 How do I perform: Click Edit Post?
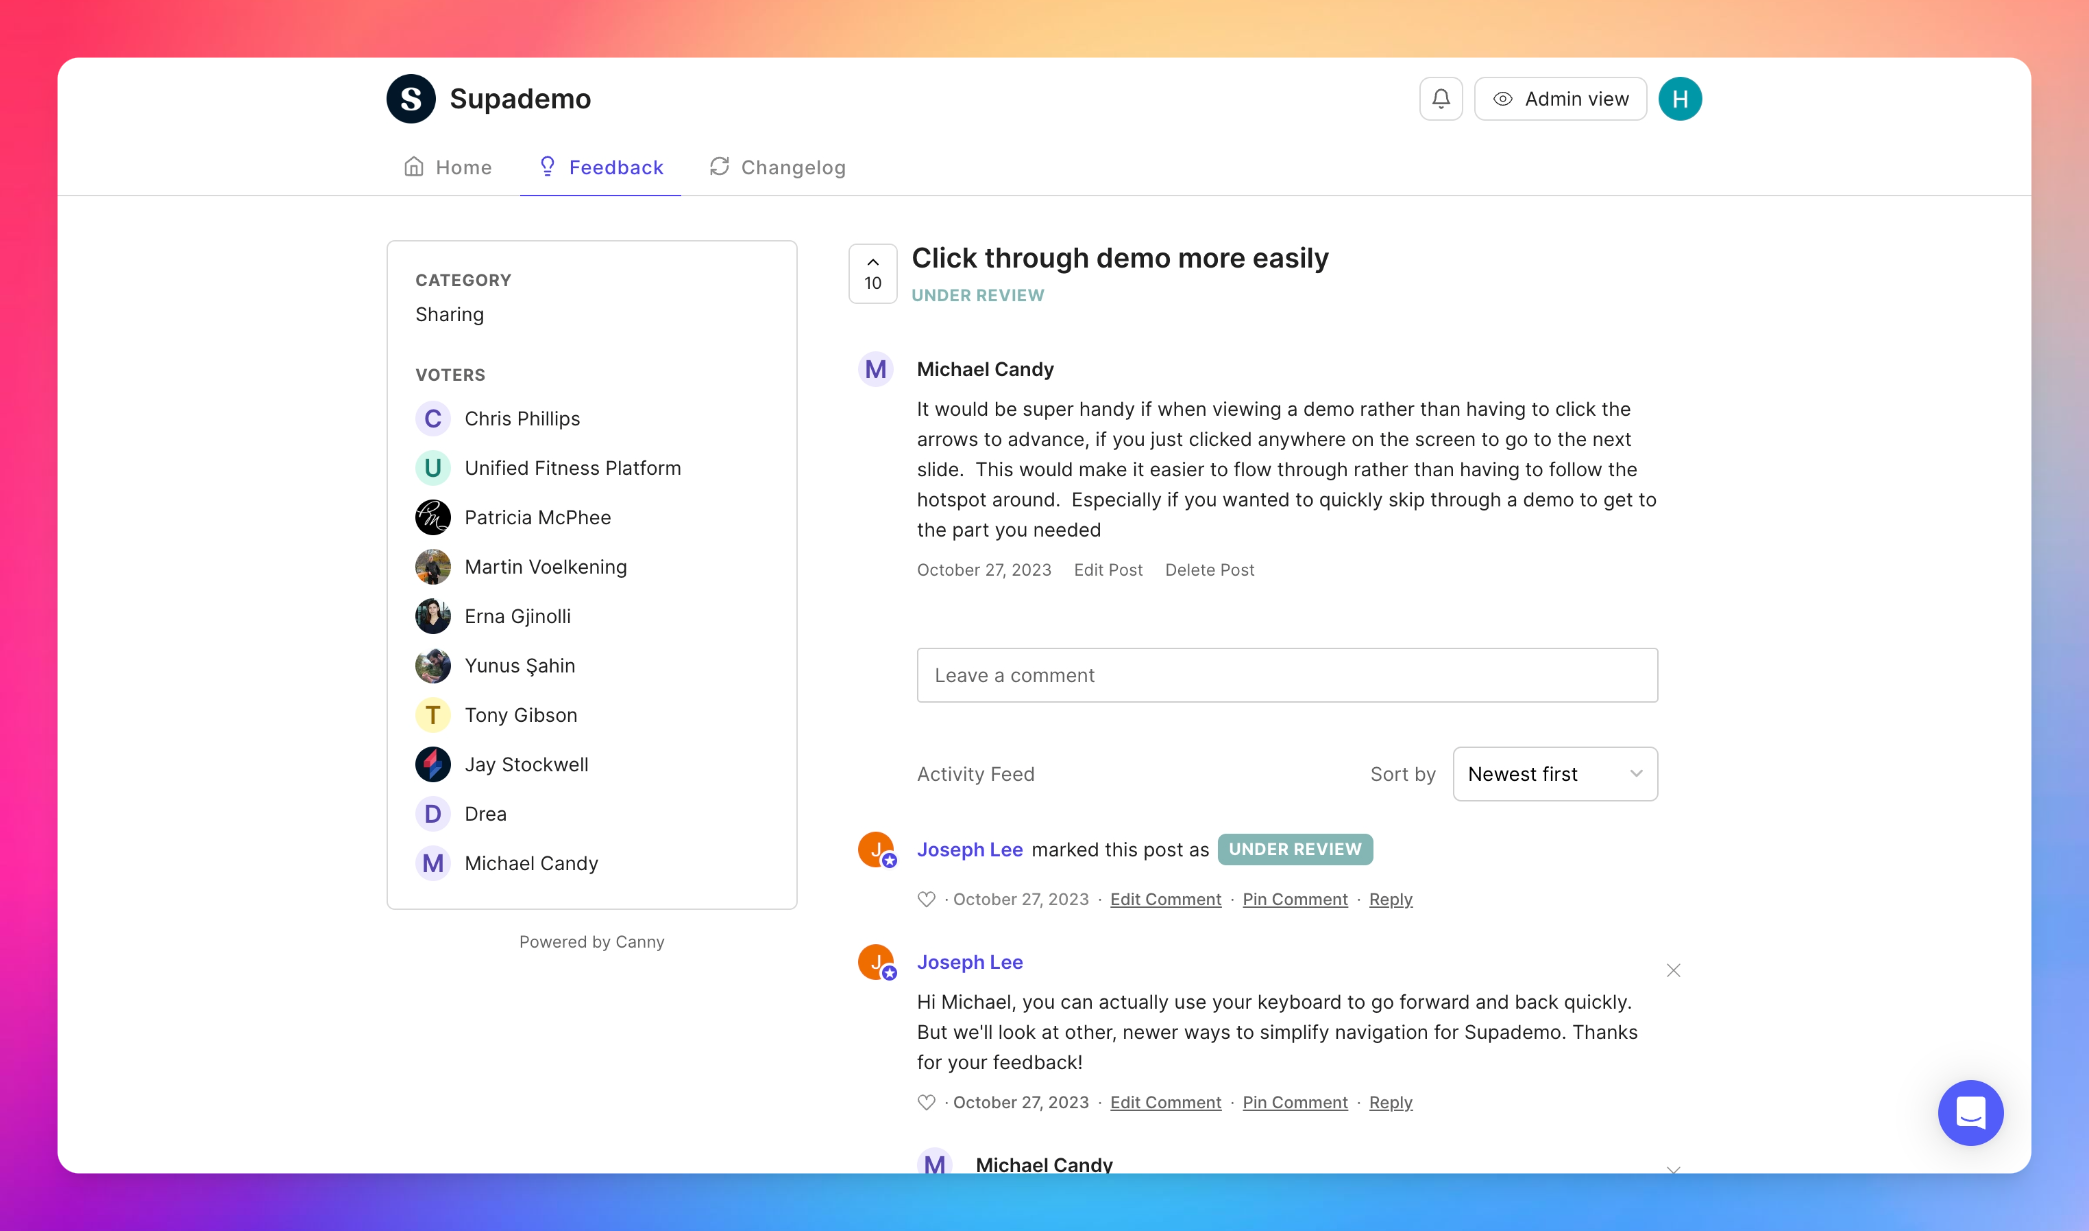click(x=1108, y=570)
